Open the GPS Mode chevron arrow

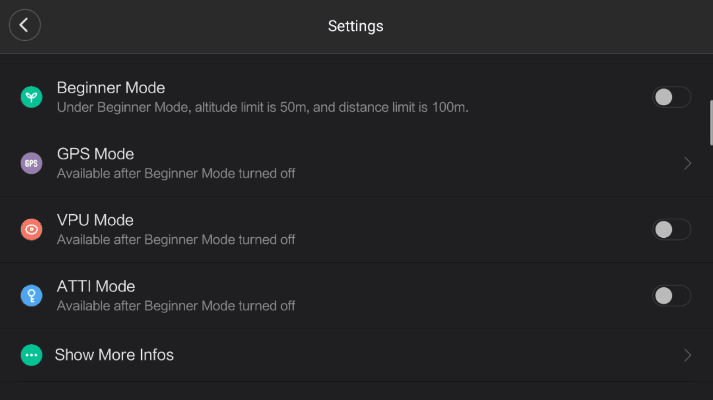688,163
